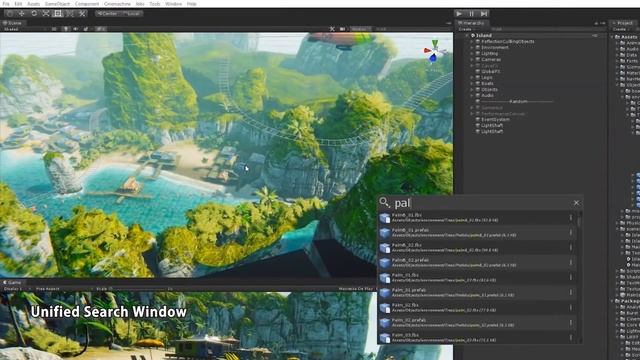Click the Step frame button
640x360 pixels.
484,14
